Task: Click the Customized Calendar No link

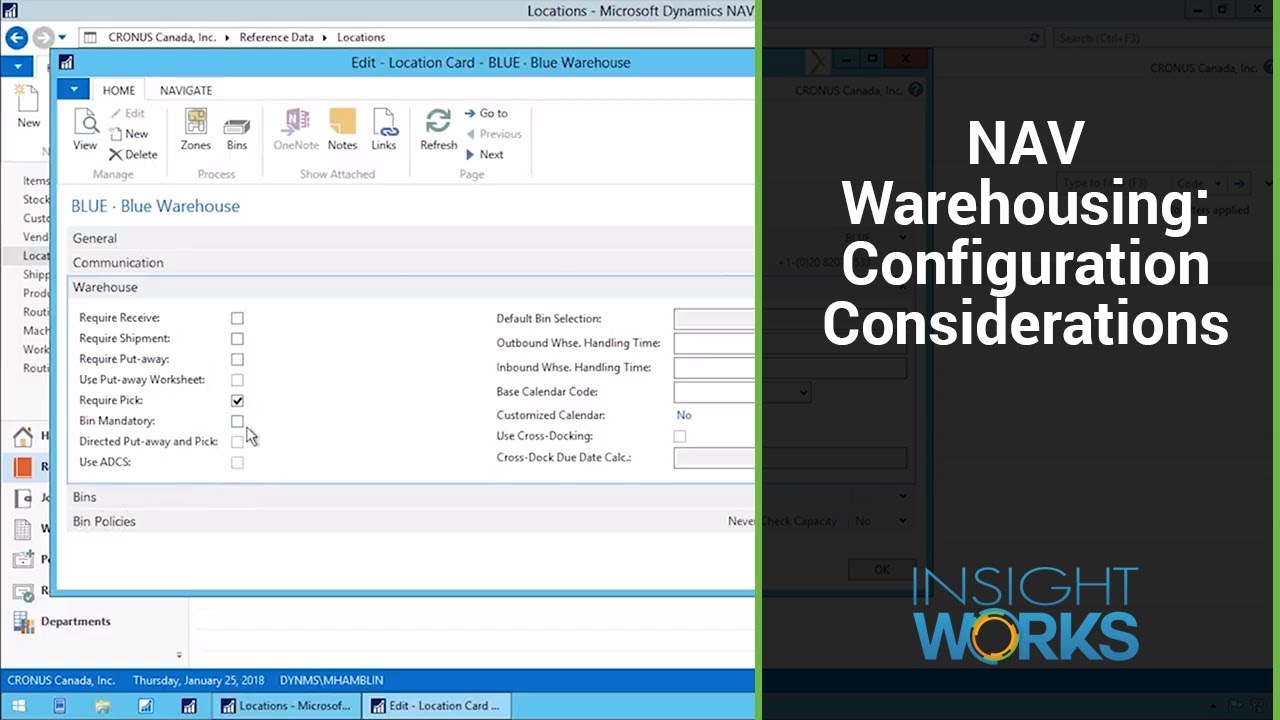Action: tap(684, 415)
